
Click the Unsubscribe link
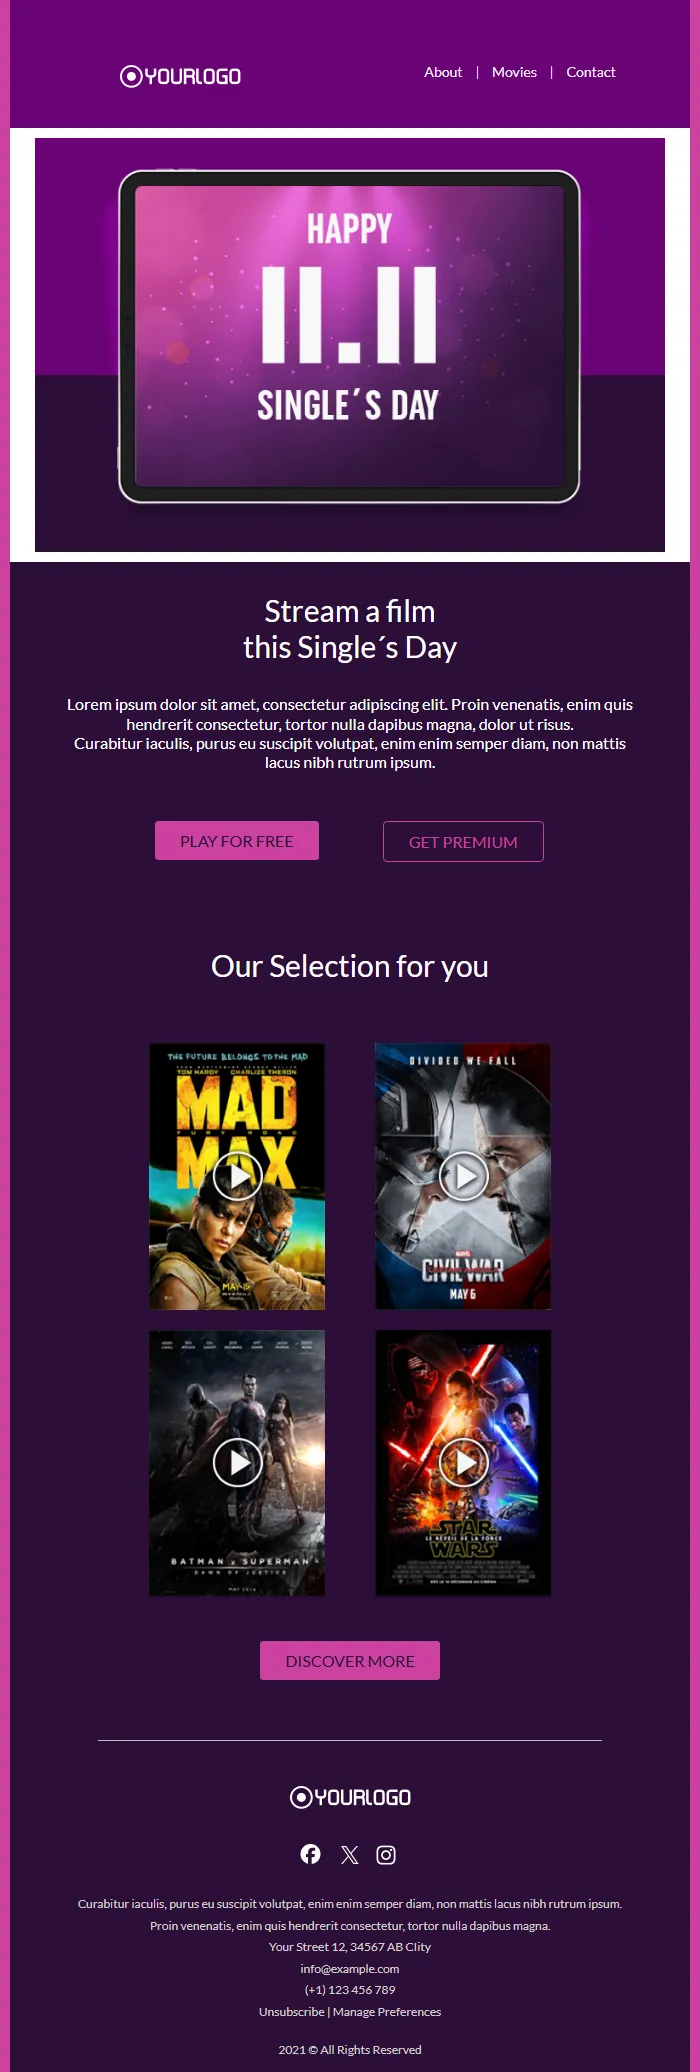point(291,2012)
